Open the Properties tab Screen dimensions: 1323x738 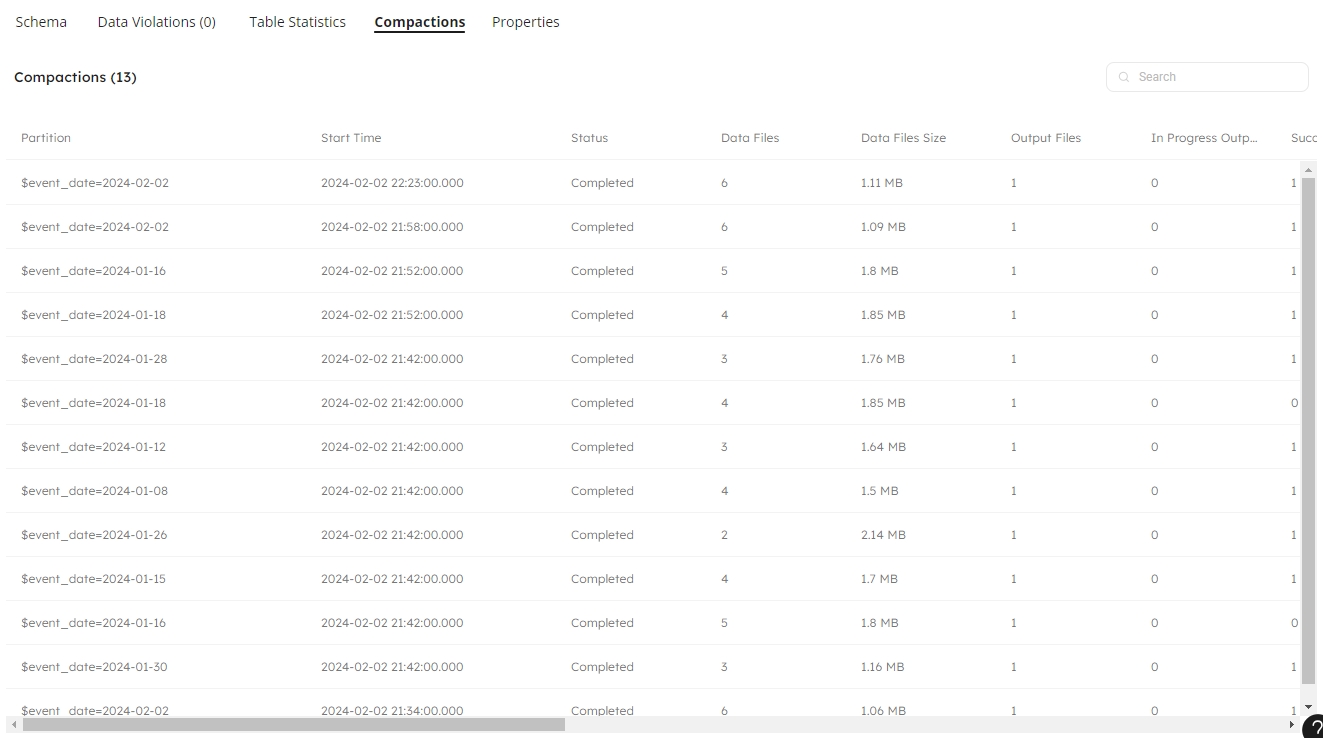pos(525,22)
